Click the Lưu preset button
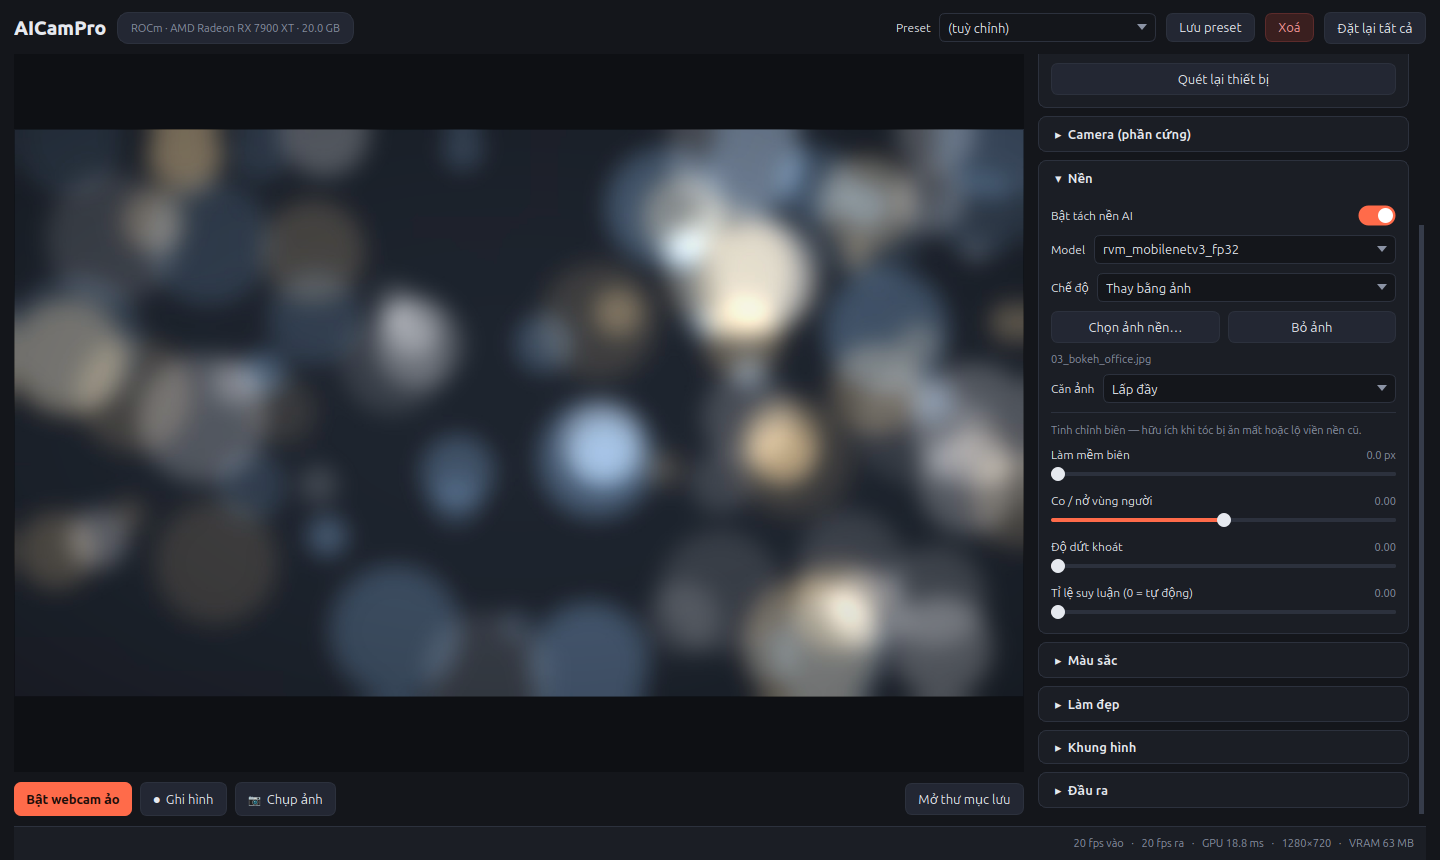Viewport: 1440px width, 860px height. tap(1210, 28)
